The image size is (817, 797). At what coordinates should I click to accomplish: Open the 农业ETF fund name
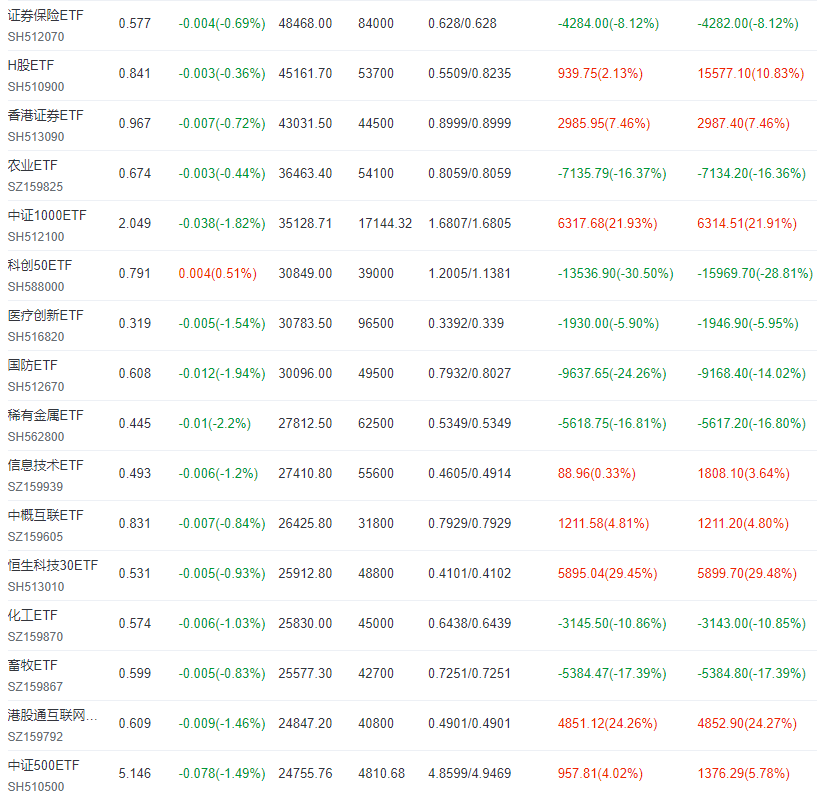pyautogui.click(x=32, y=166)
